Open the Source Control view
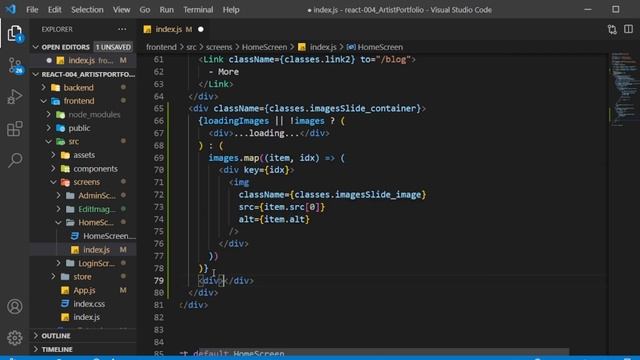Viewport: 640px width, 360px height. (15, 65)
